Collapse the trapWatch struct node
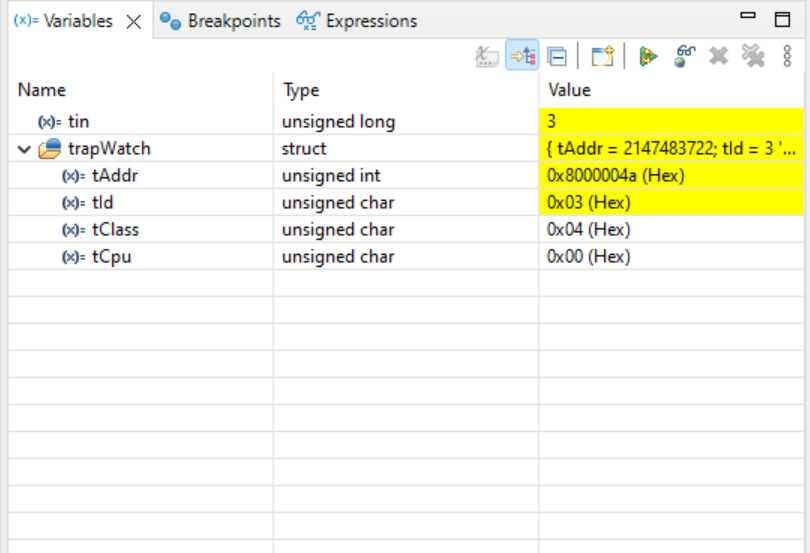The image size is (810, 553). (x=24, y=149)
